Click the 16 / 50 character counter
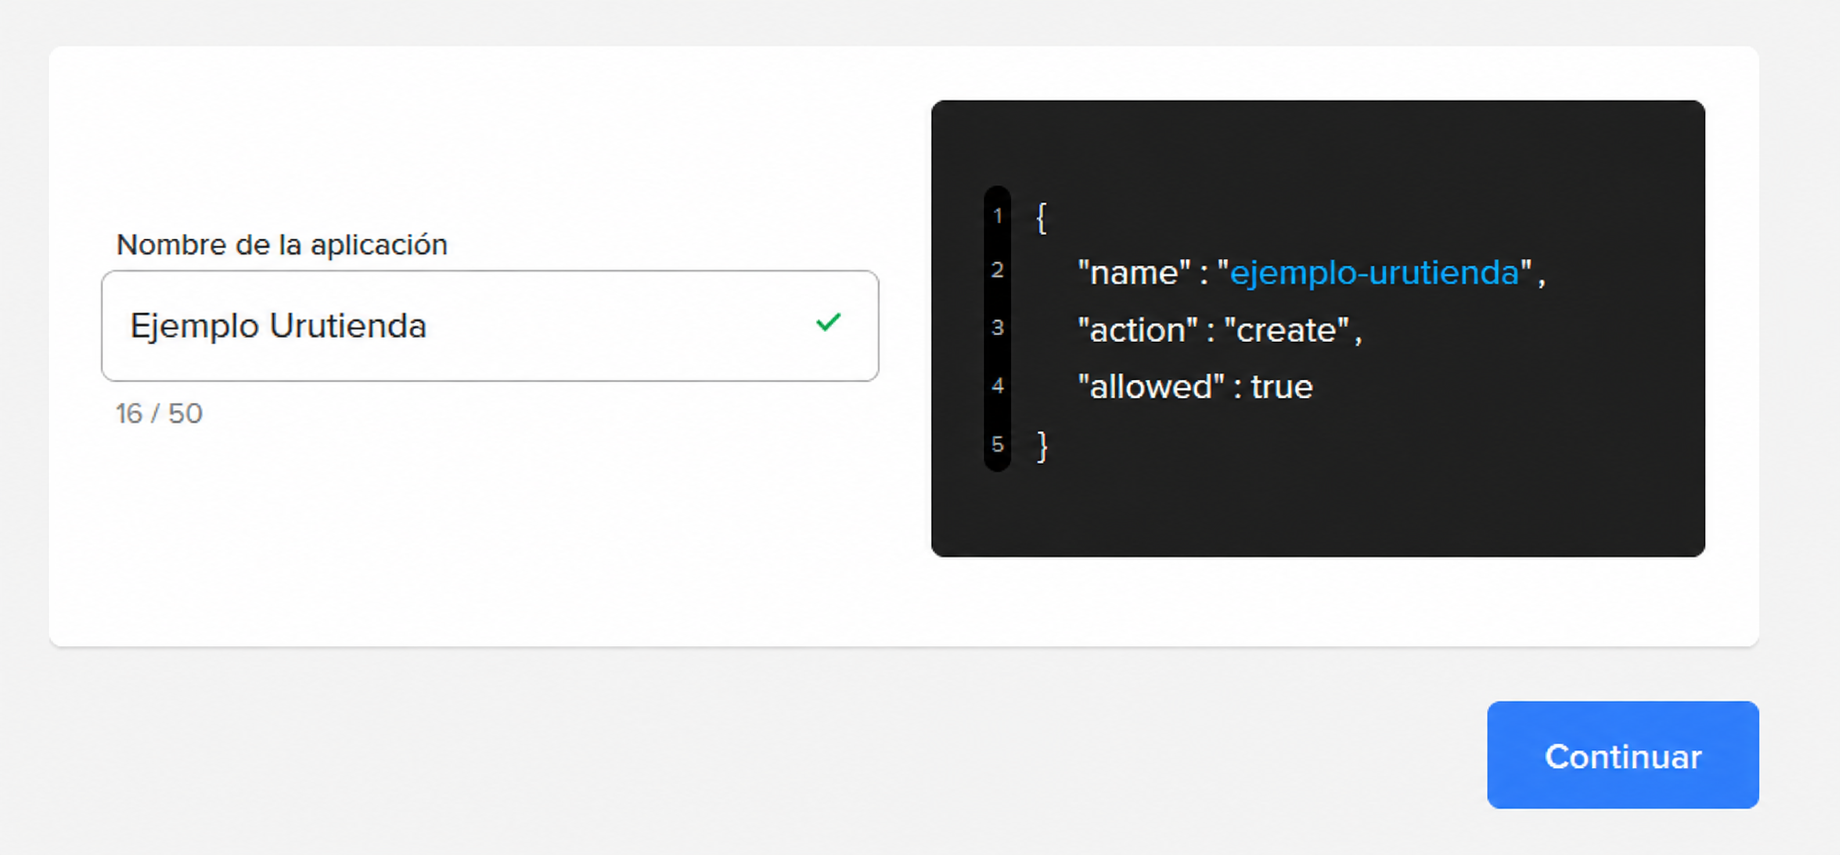 [159, 413]
